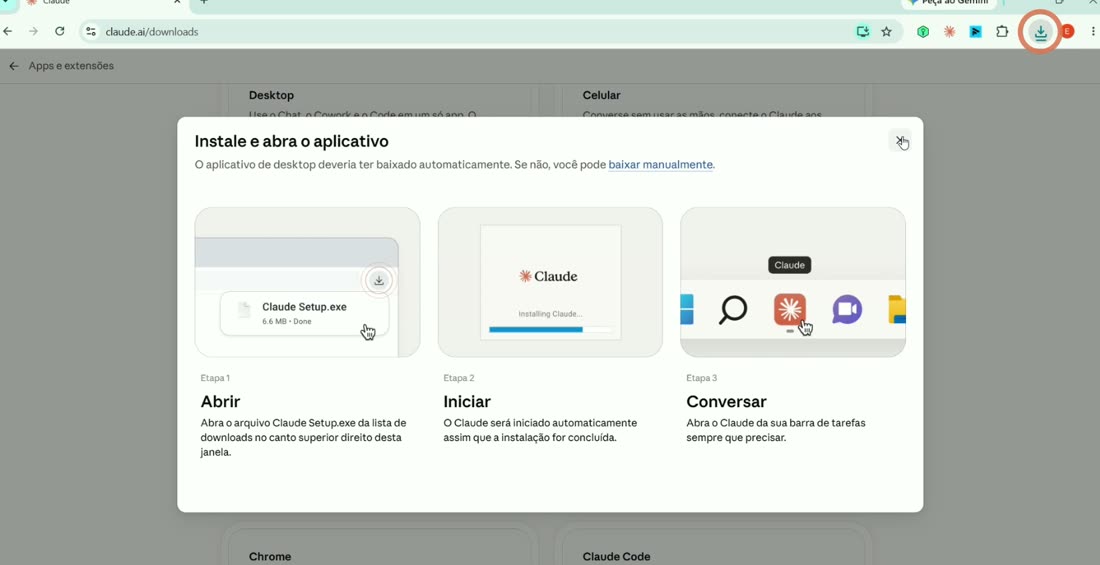
Task: Click the 'Etapa 1' label
Action: 215,378
